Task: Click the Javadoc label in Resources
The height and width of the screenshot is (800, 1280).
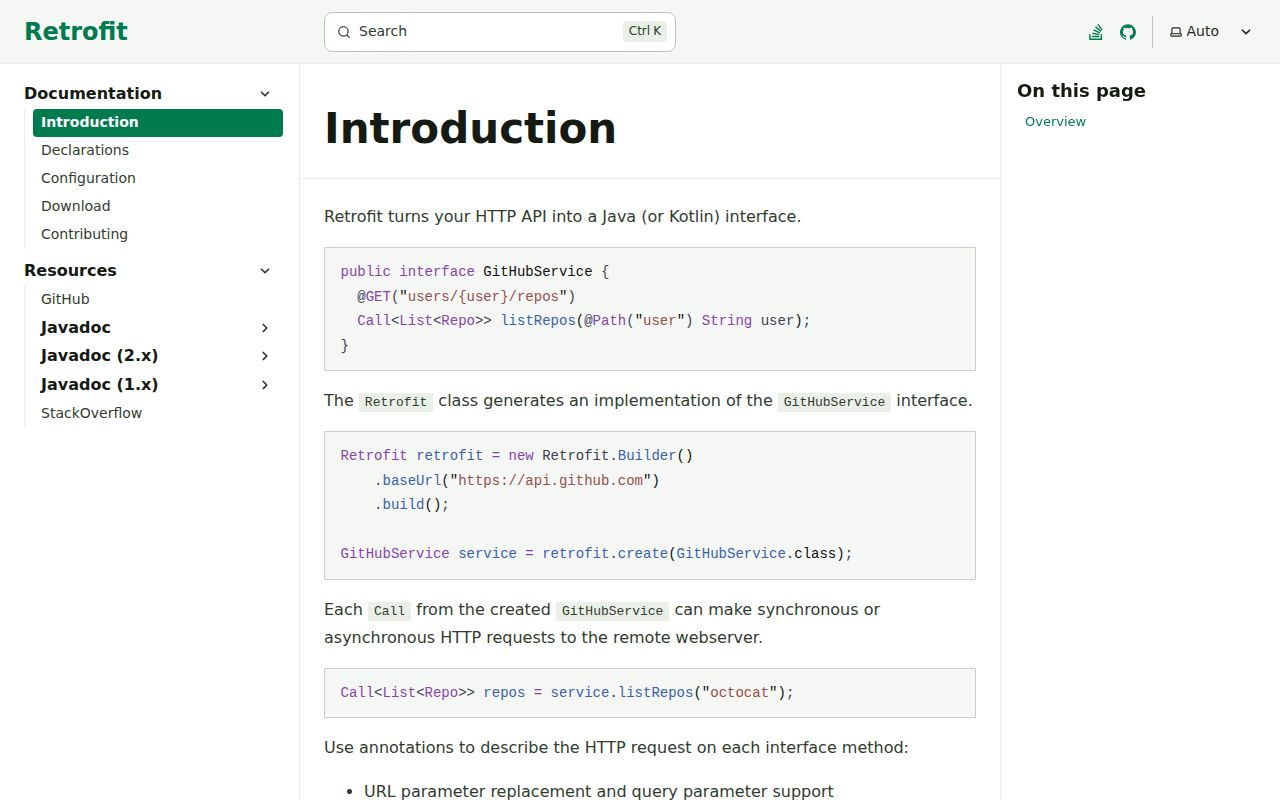Action: (x=76, y=328)
